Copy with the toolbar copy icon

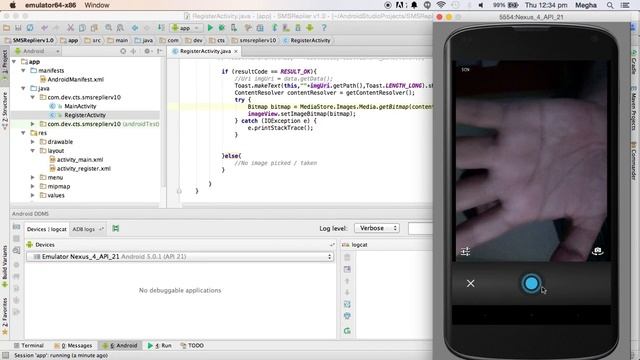coord(82,28)
